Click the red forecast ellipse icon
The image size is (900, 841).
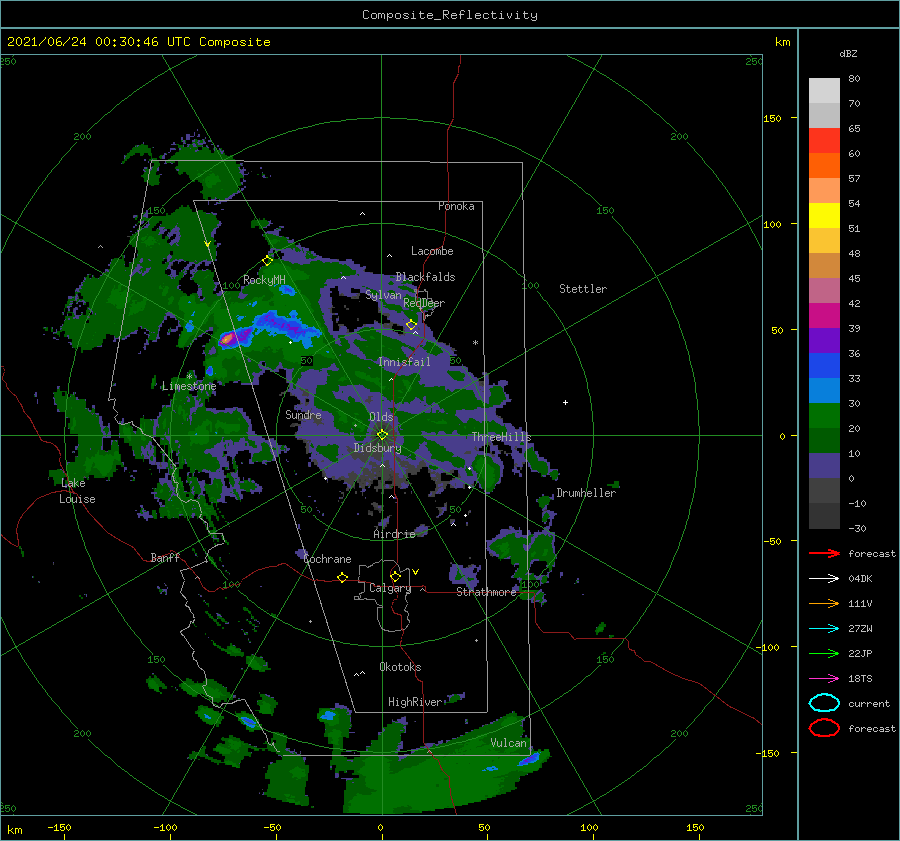[x=824, y=728]
